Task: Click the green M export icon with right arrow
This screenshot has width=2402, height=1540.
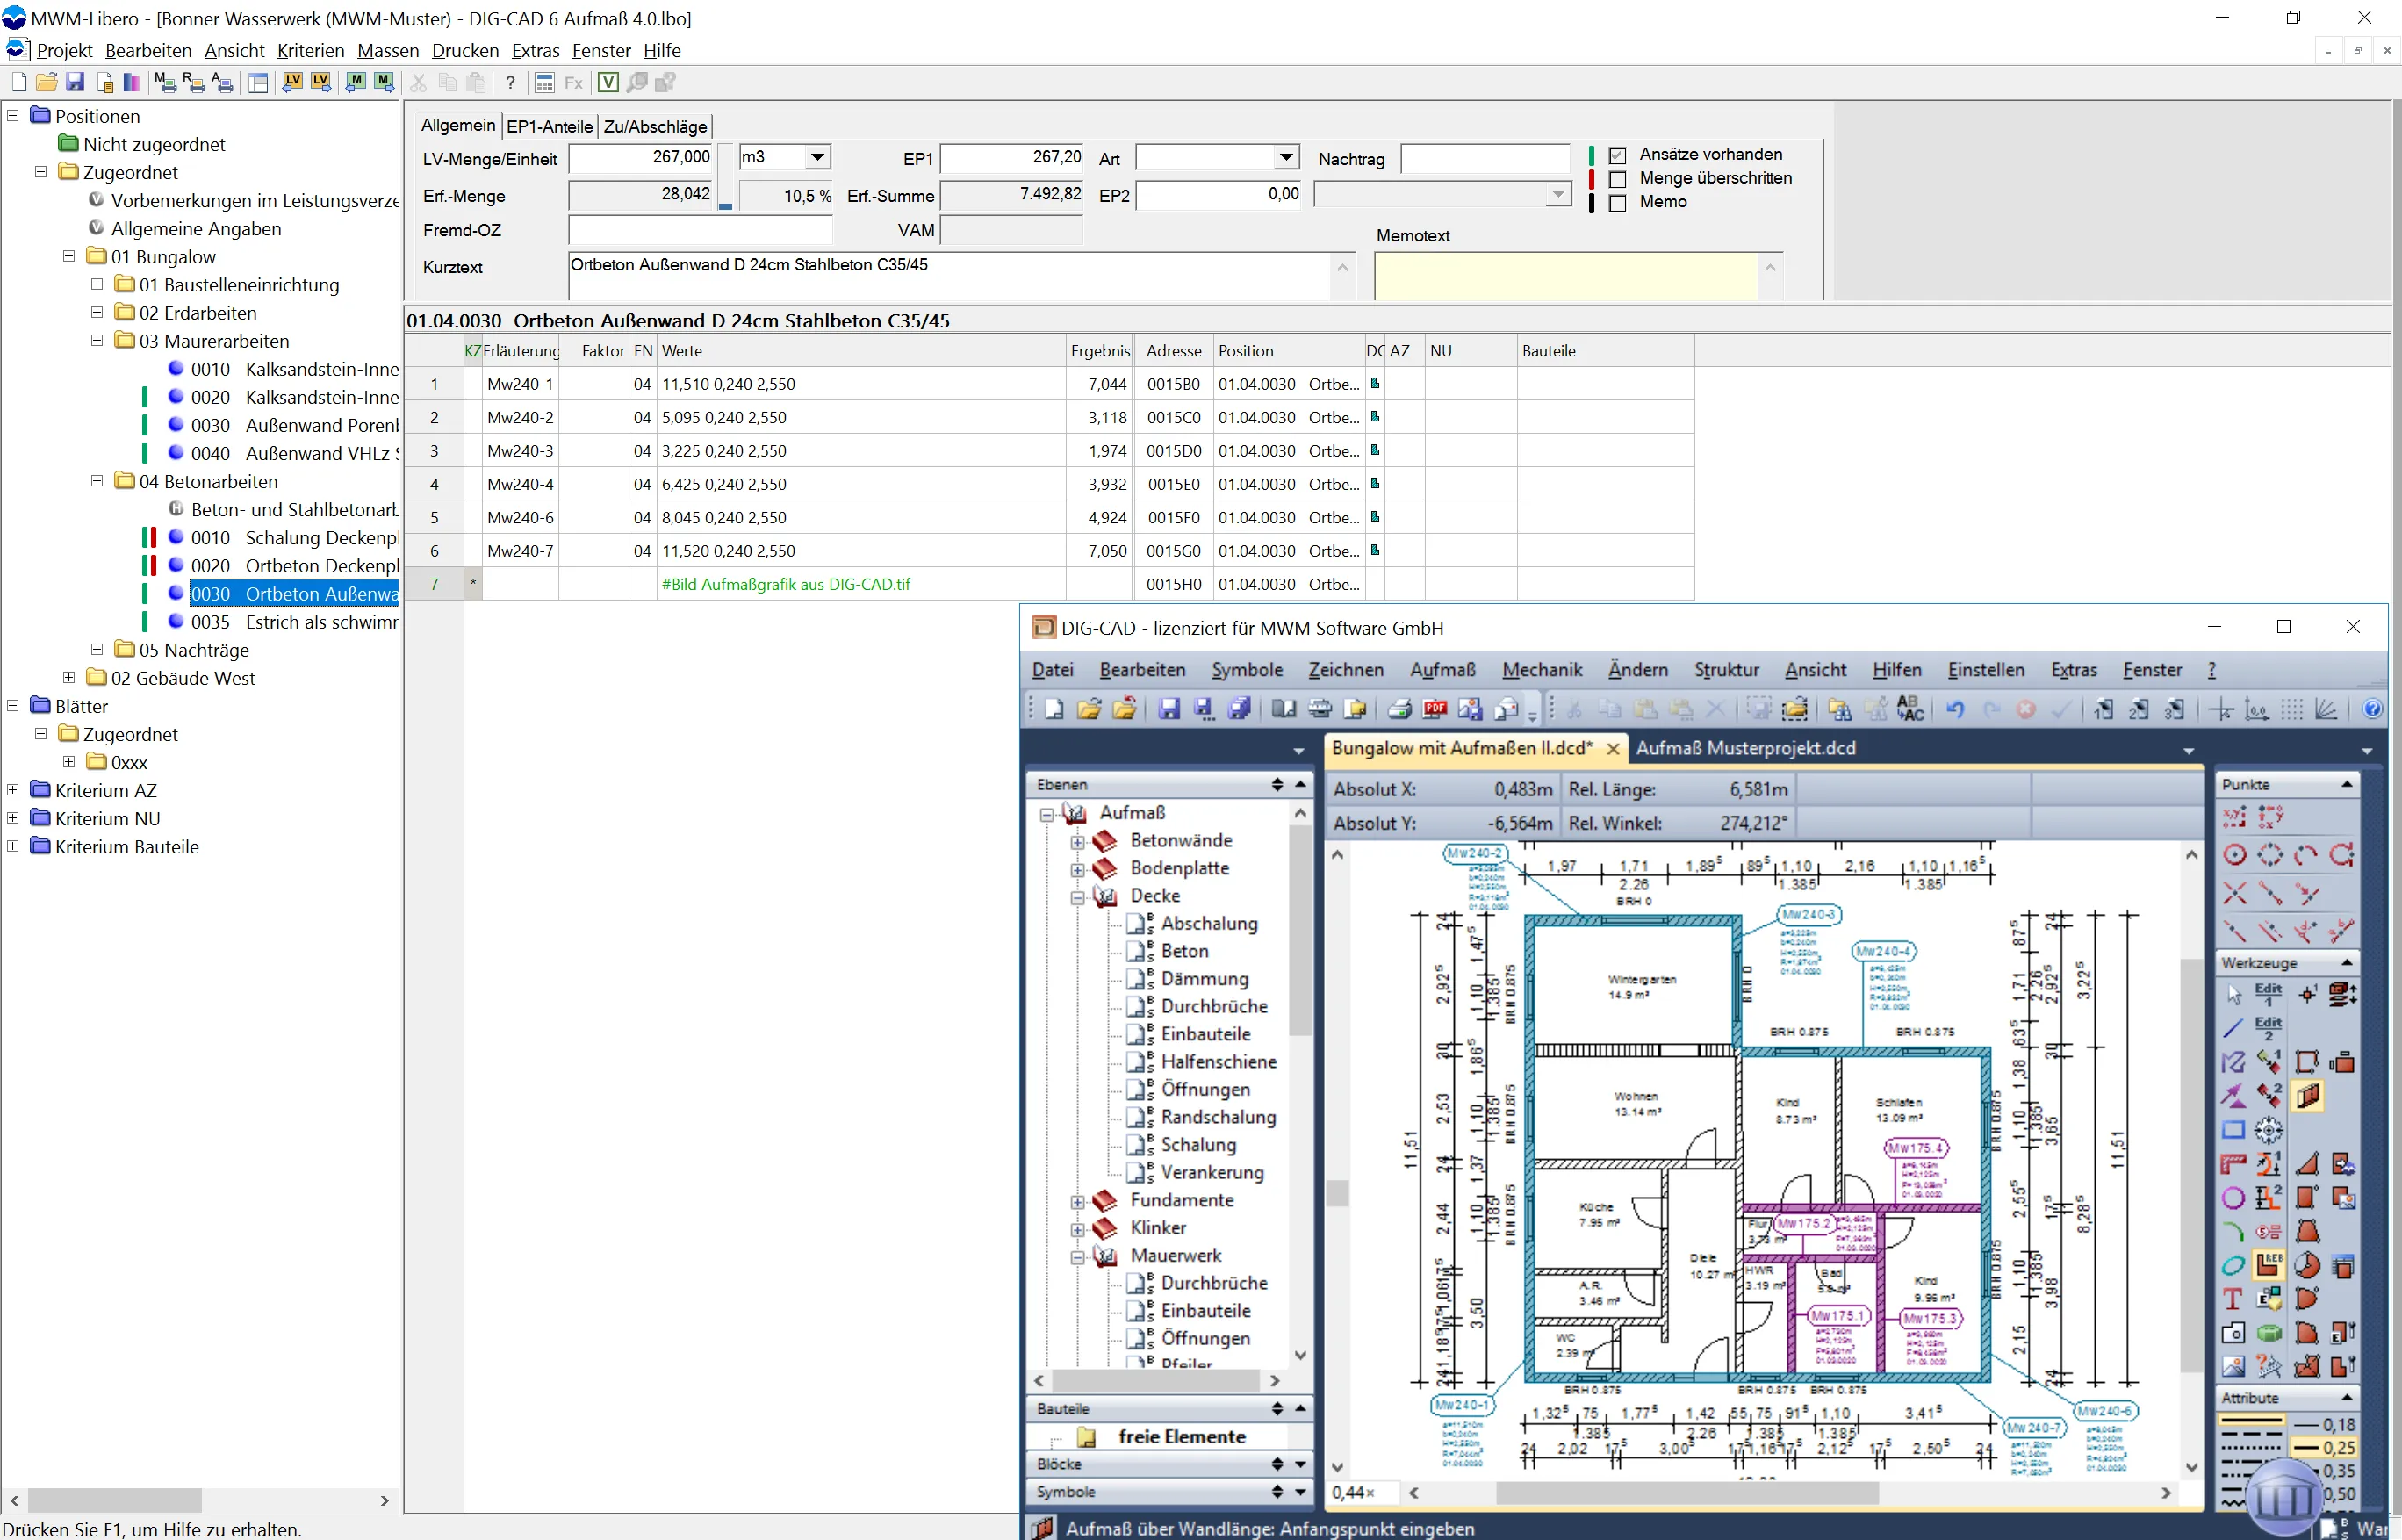Action: coord(384,83)
